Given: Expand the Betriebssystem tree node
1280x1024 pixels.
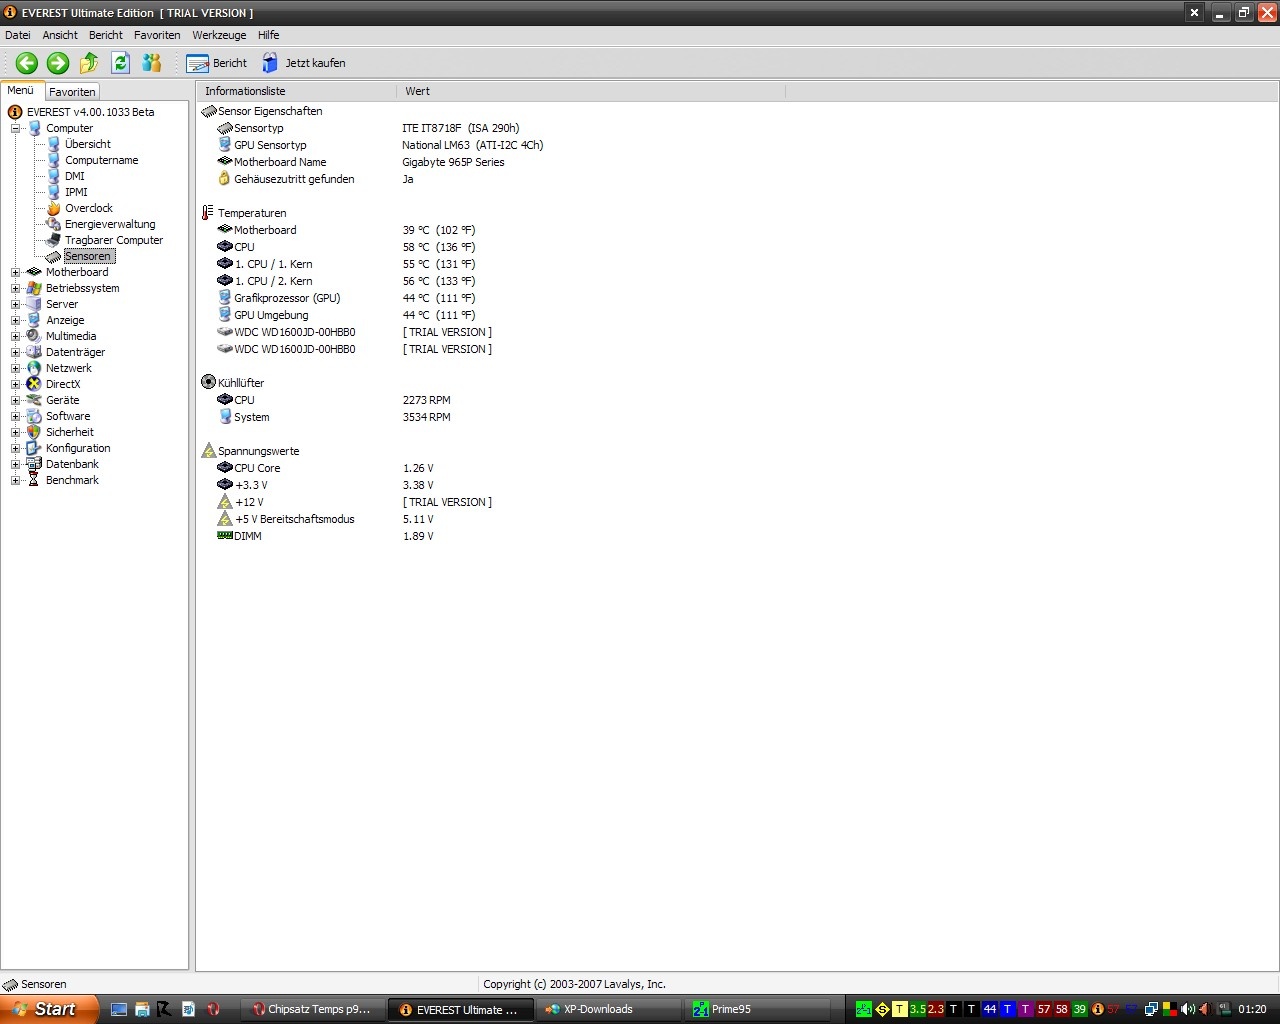Looking at the screenshot, I should [16, 288].
